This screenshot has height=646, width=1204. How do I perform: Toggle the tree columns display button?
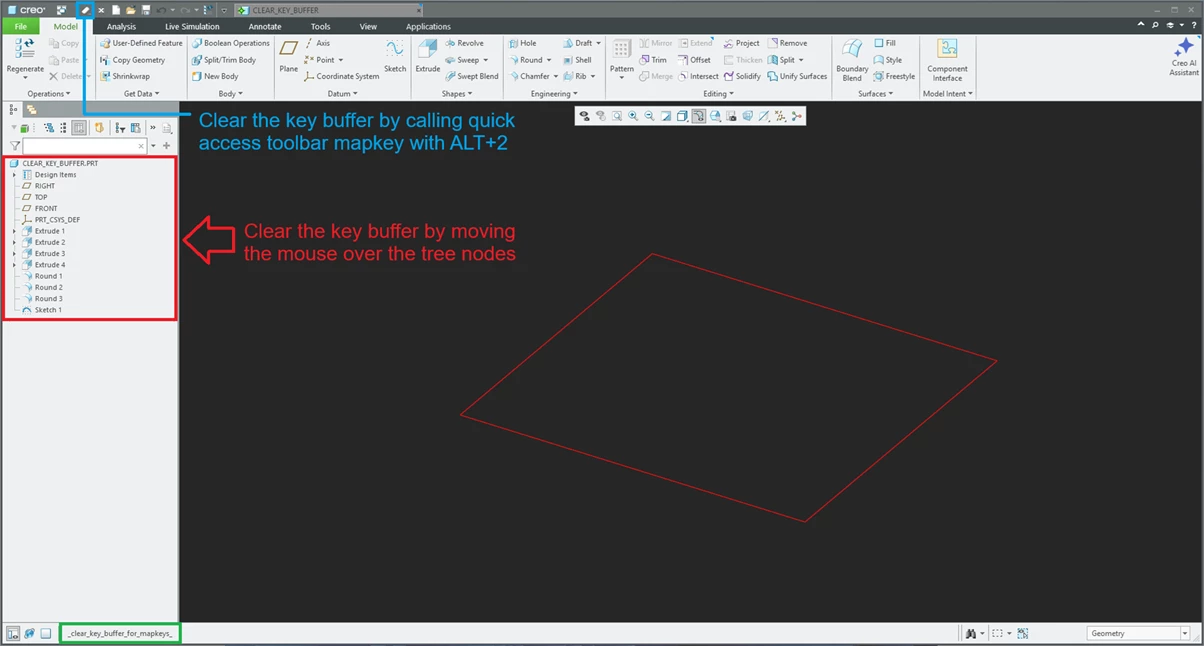(79, 128)
